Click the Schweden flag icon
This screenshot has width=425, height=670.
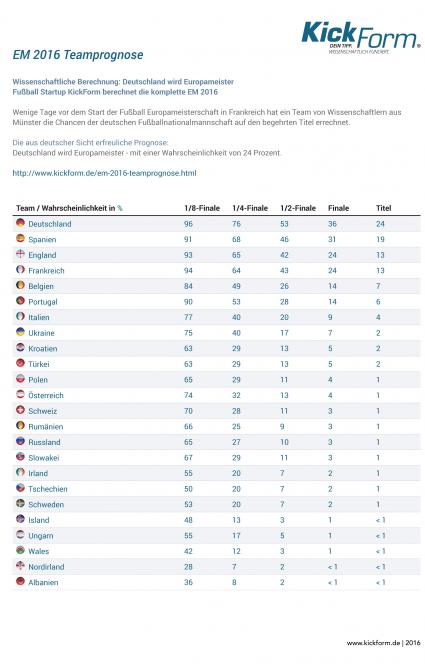pyautogui.click(x=20, y=503)
